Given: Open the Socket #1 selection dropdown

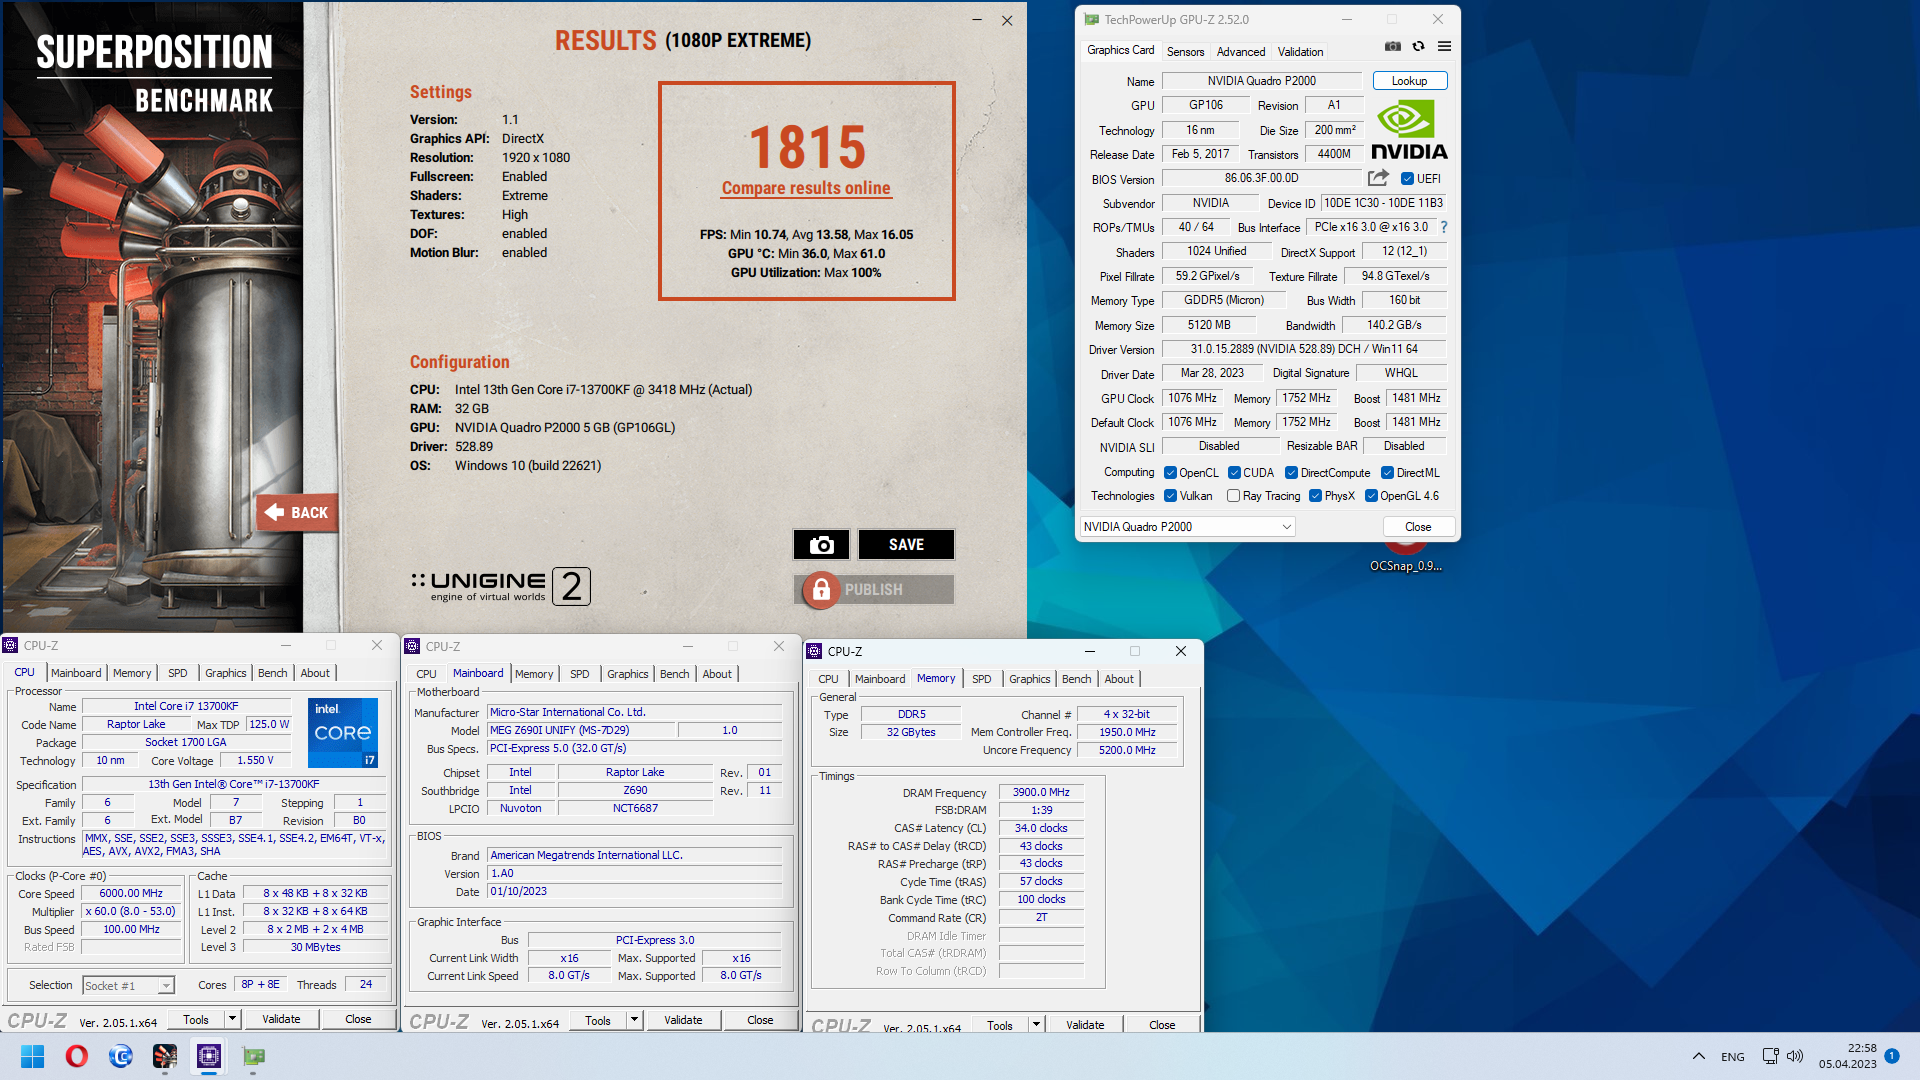Looking at the screenshot, I should [x=128, y=986].
